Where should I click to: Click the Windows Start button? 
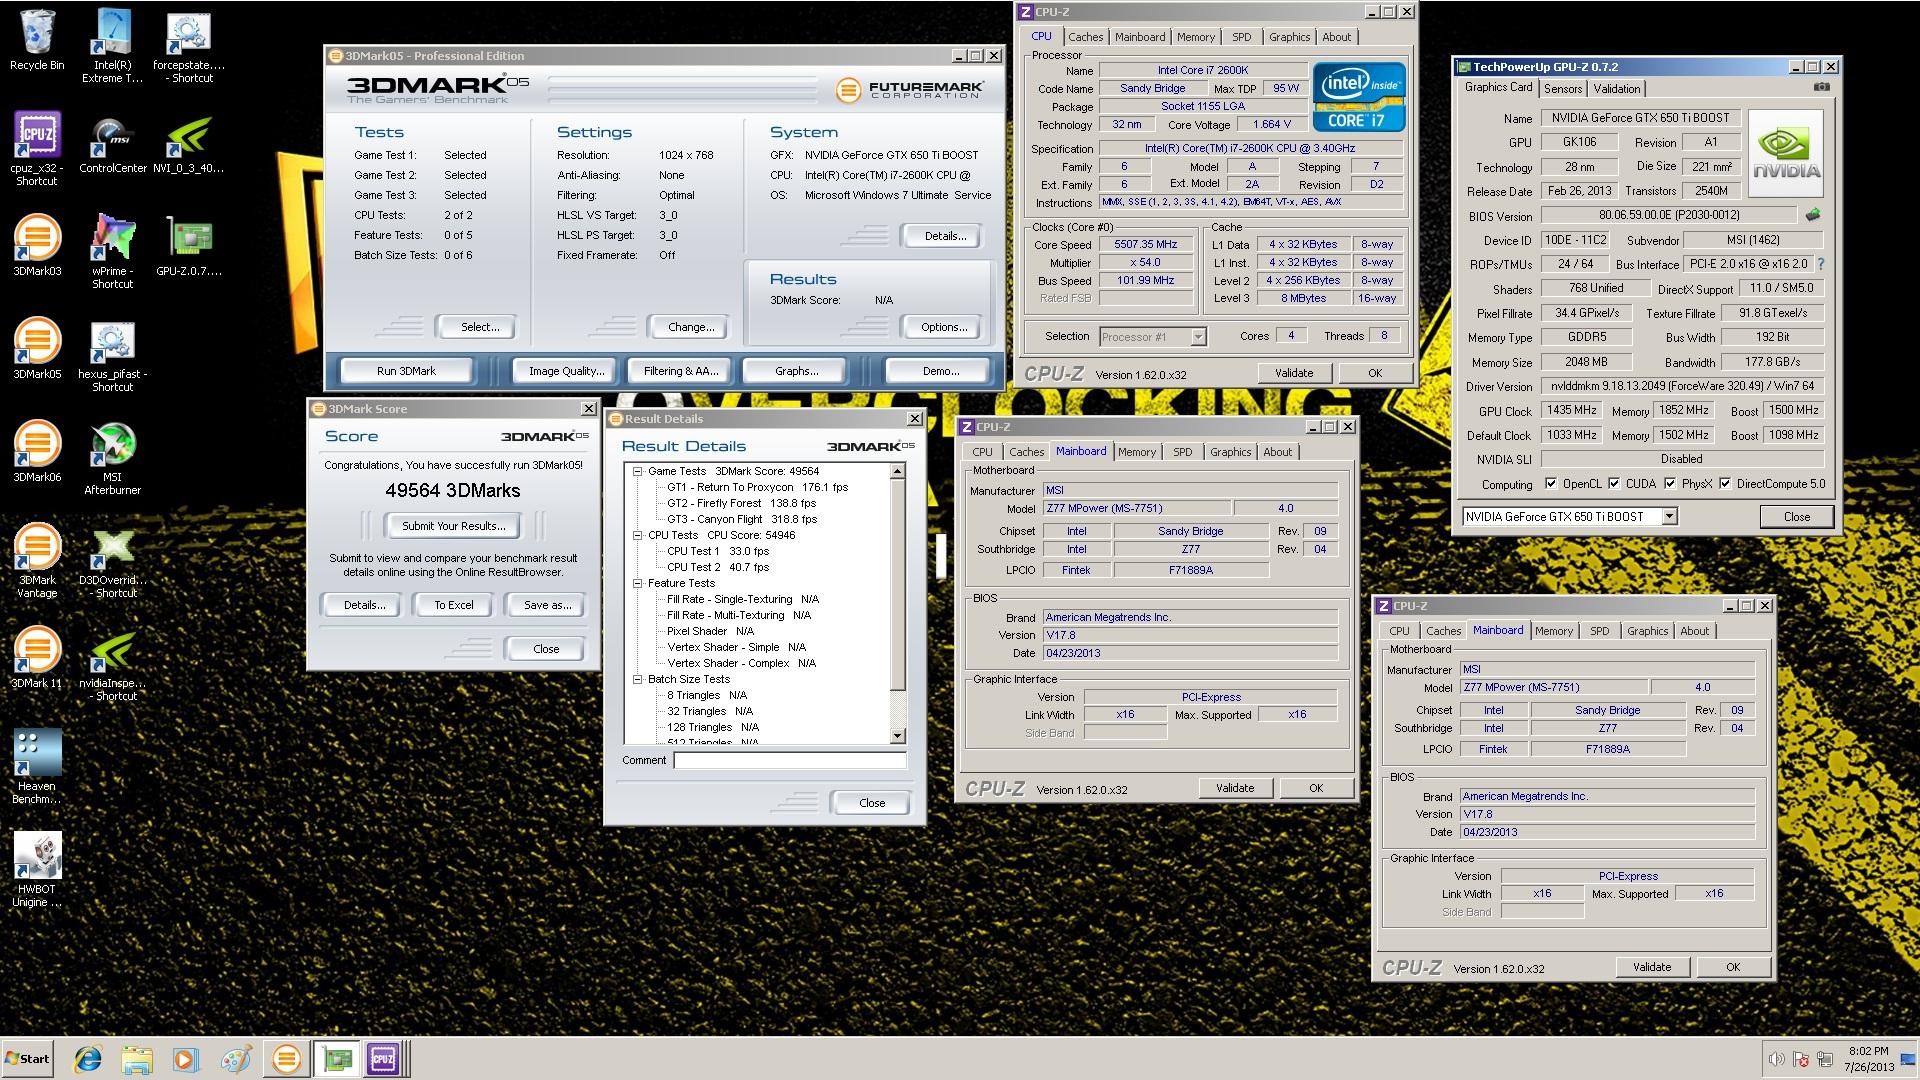coord(28,1059)
